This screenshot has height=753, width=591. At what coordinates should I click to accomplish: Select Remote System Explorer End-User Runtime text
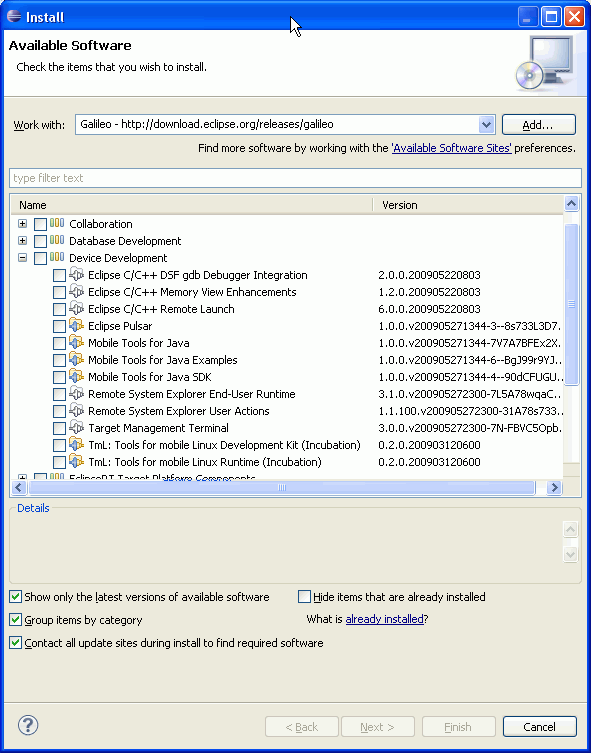click(x=192, y=394)
